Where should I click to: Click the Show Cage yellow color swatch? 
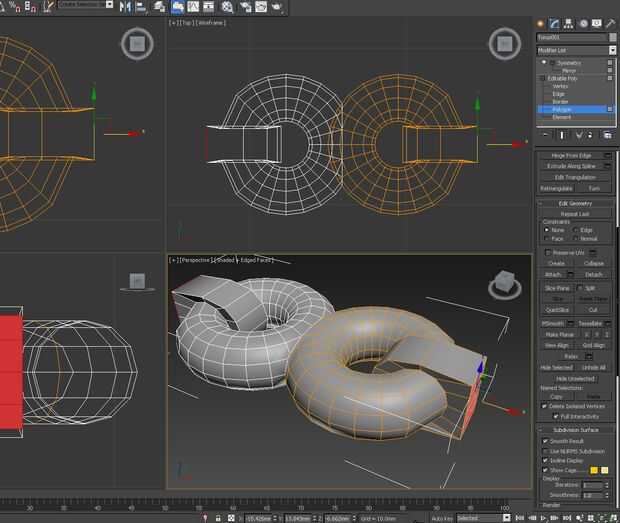593,469
